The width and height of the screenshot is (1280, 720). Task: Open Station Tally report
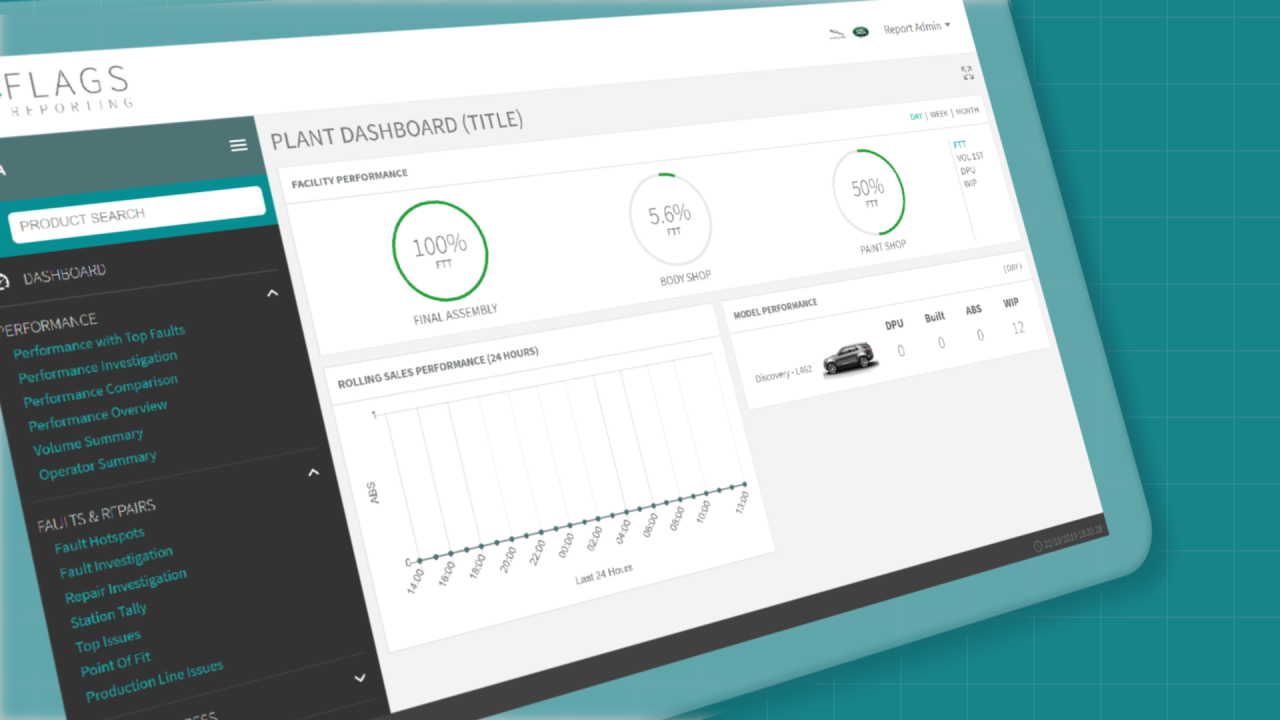[x=108, y=615]
